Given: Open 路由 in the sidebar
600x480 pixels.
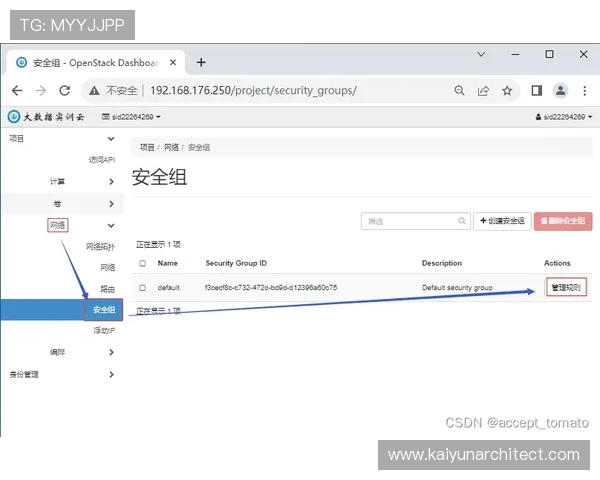Looking at the screenshot, I should click(108, 289).
